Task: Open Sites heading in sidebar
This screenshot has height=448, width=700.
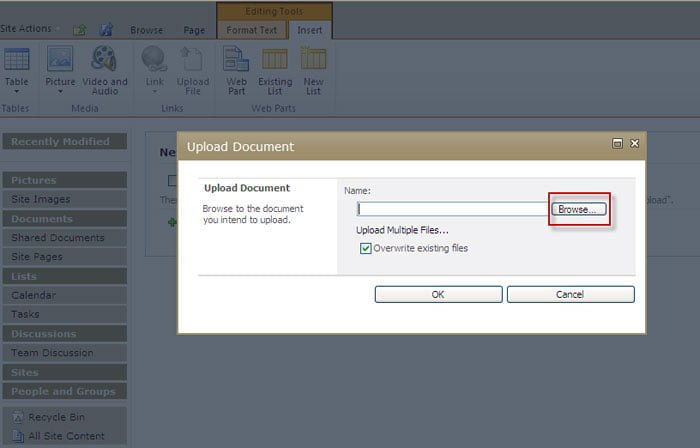Action: (x=65, y=372)
